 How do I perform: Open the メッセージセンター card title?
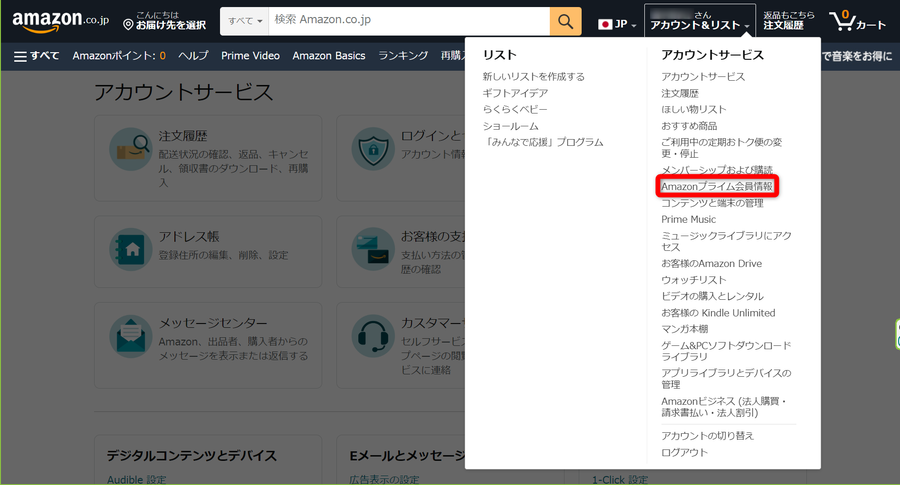coord(213,323)
